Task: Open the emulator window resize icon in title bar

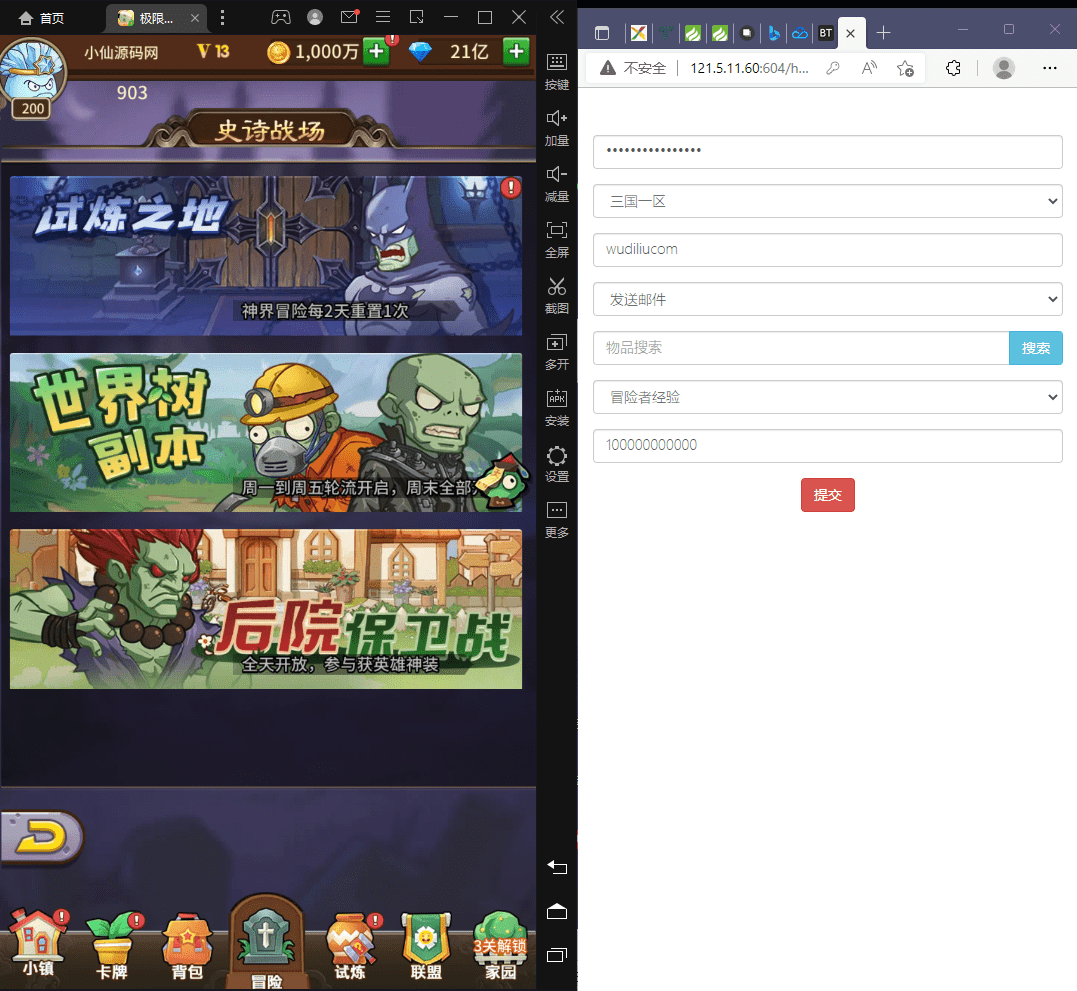Action: [416, 17]
